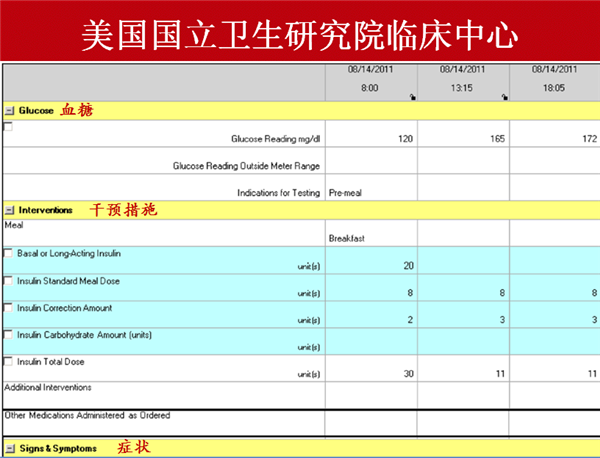Viewport: 600px width, 458px height.
Task: Click the 13:15 correction amount value 3
Action: point(502,319)
